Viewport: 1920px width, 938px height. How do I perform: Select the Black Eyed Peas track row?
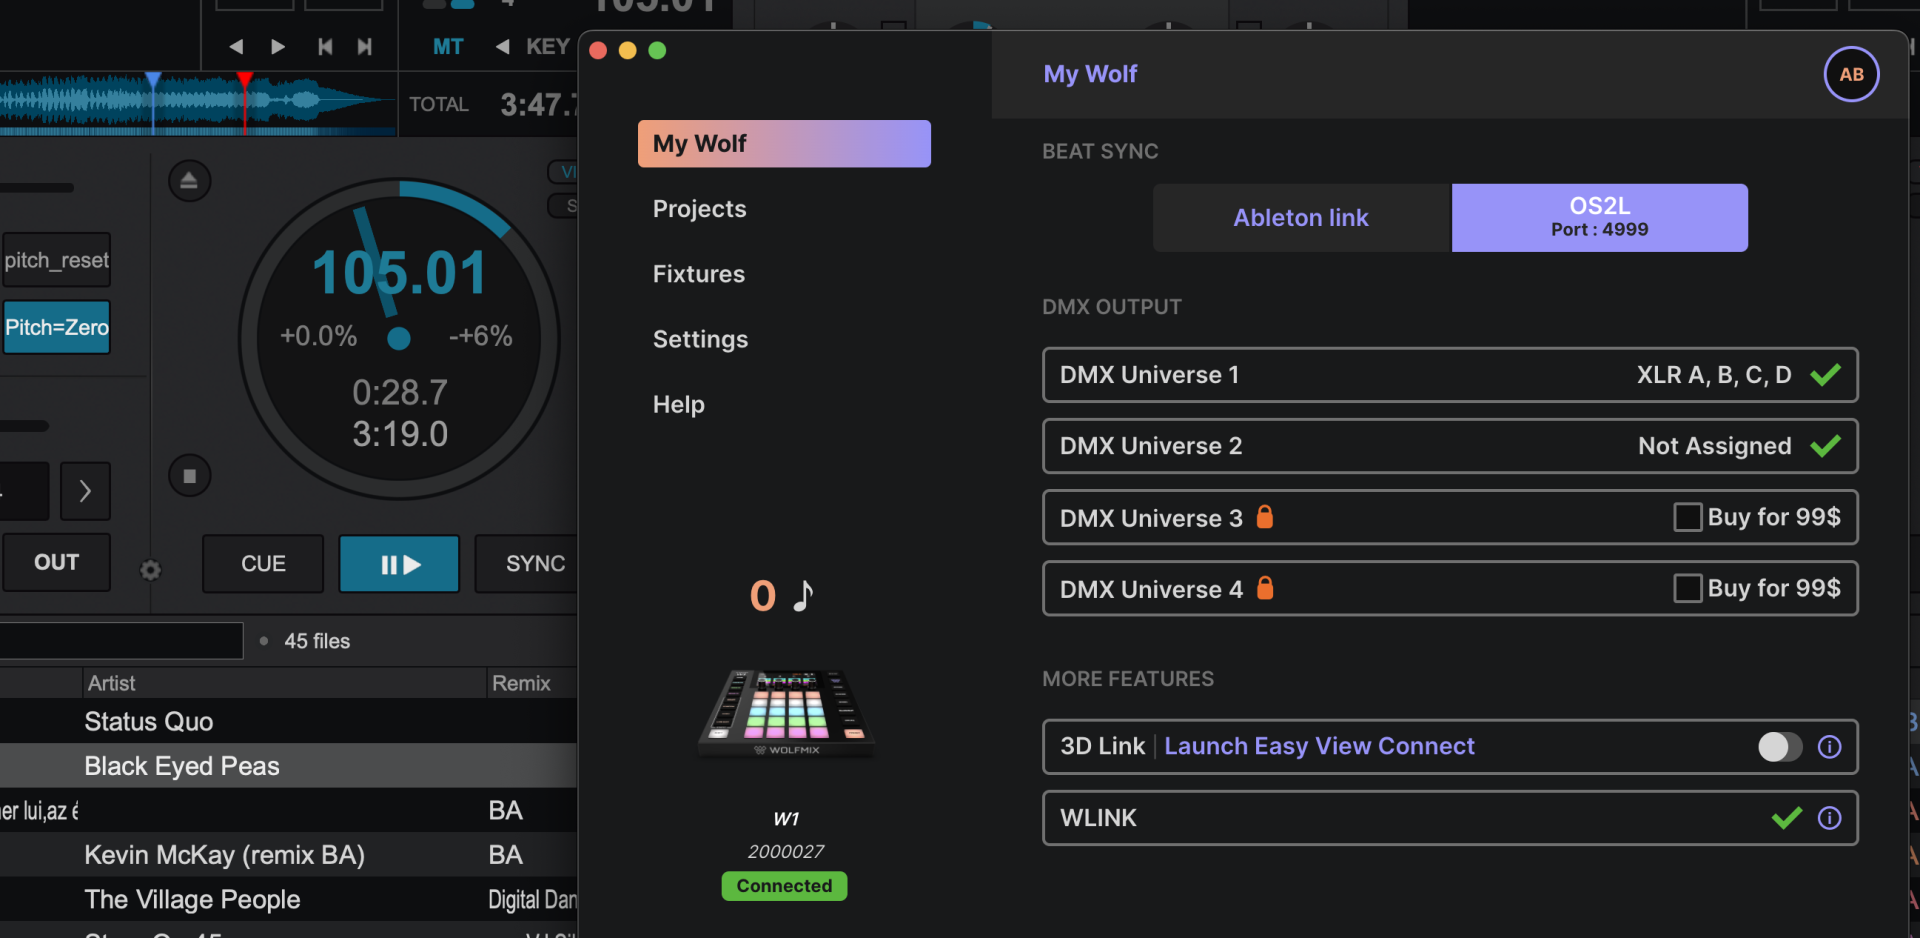(288, 766)
